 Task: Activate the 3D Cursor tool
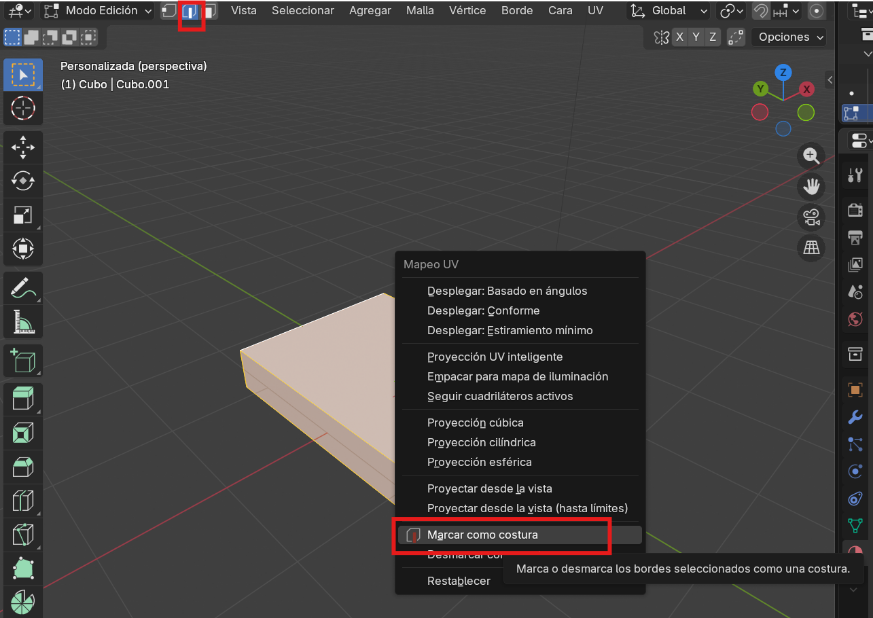pyautogui.click(x=23, y=108)
